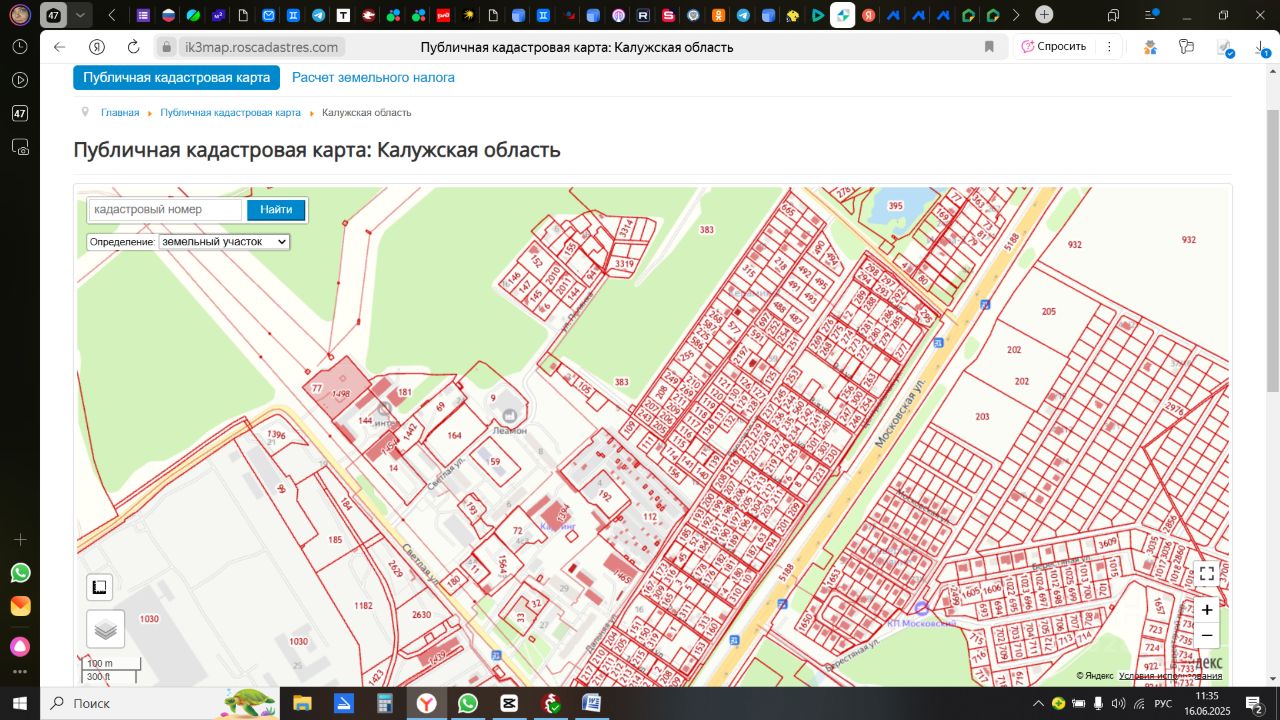Screen dimensions: 1280x720
Task: Open Условия использования link on map
Action: coord(1170,676)
